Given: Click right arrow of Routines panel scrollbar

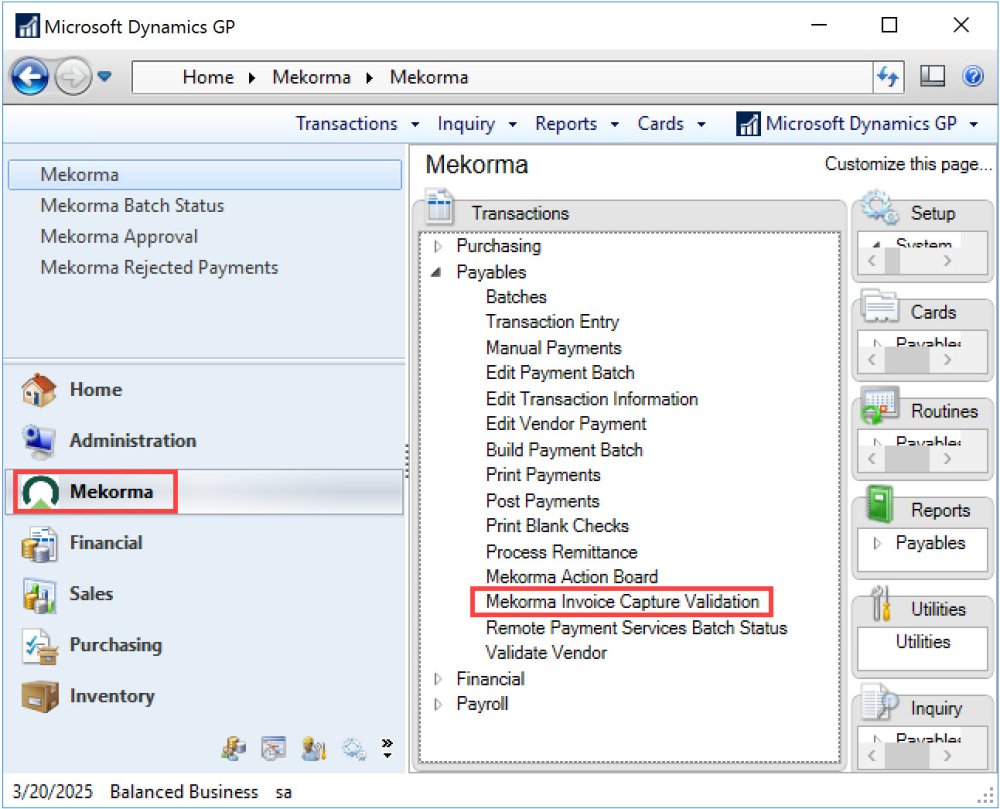Looking at the screenshot, I should pyautogui.click(x=947, y=459).
